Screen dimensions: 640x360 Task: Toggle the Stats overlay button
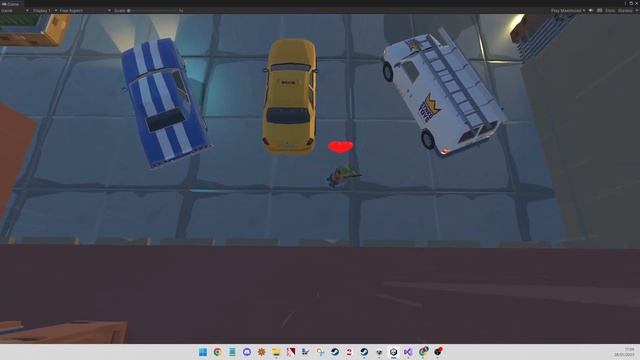tap(610, 11)
